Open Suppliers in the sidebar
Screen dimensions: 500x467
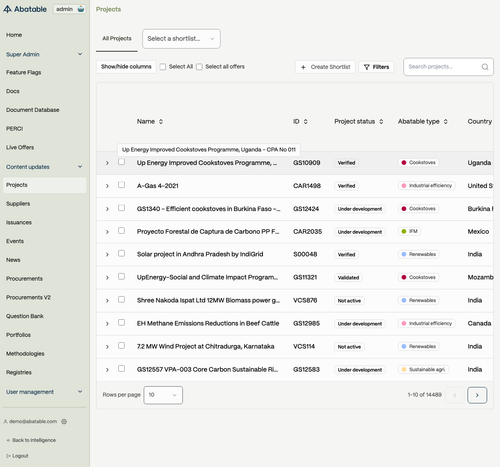tap(18, 204)
